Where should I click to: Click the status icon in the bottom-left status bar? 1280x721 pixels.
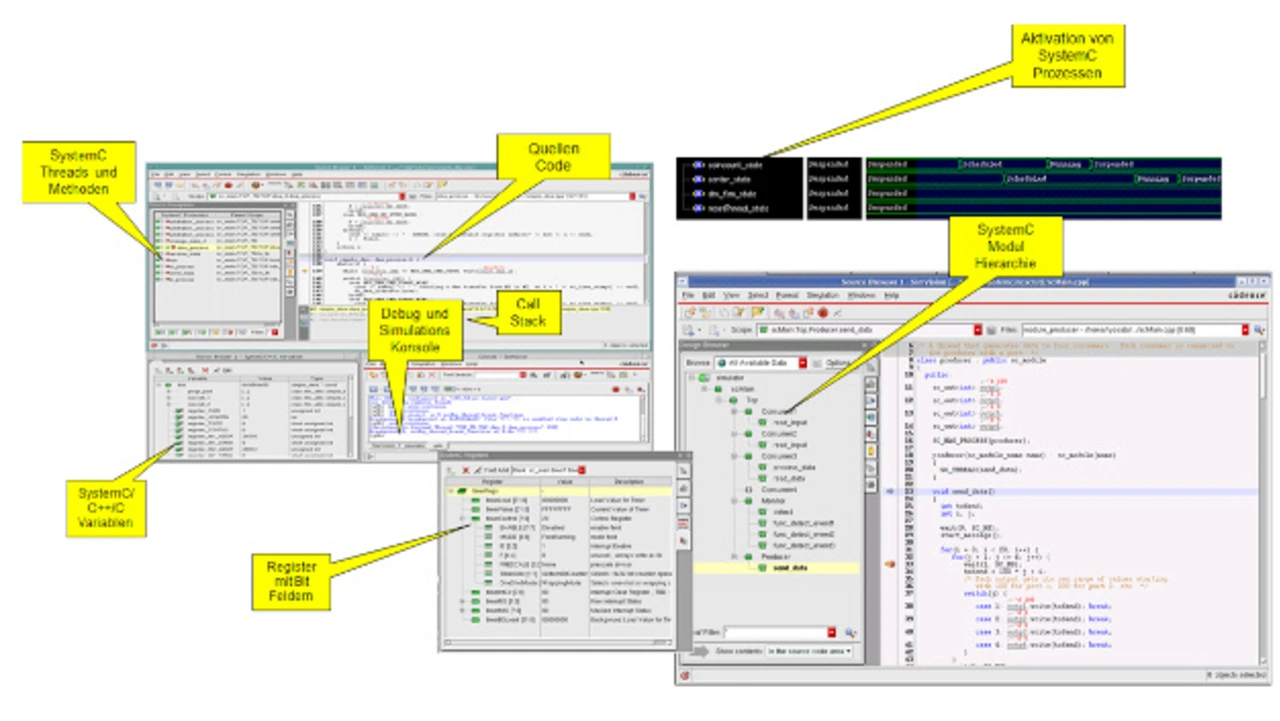[685, 675]
